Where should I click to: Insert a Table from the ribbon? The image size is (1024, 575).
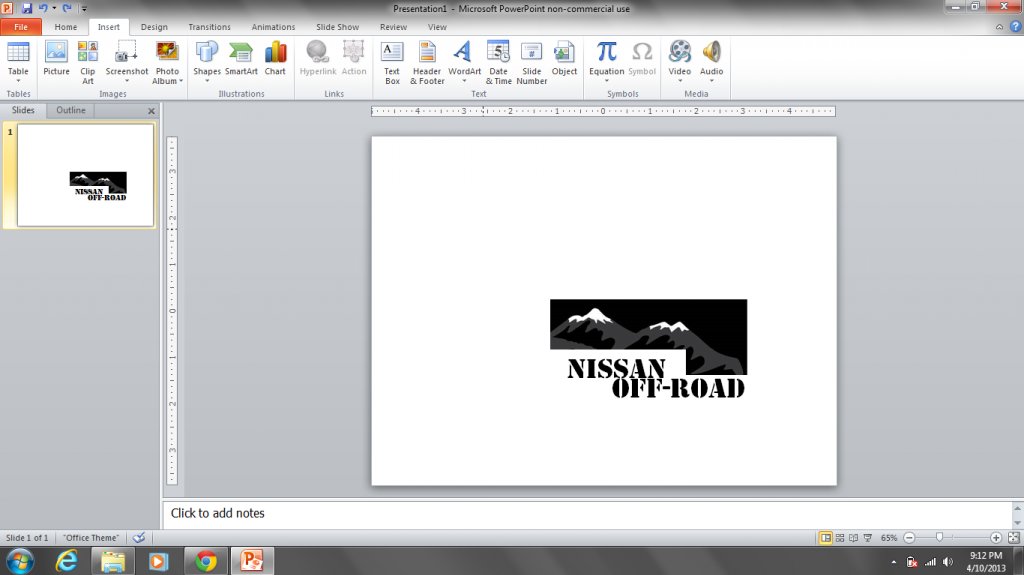point(18,62)
